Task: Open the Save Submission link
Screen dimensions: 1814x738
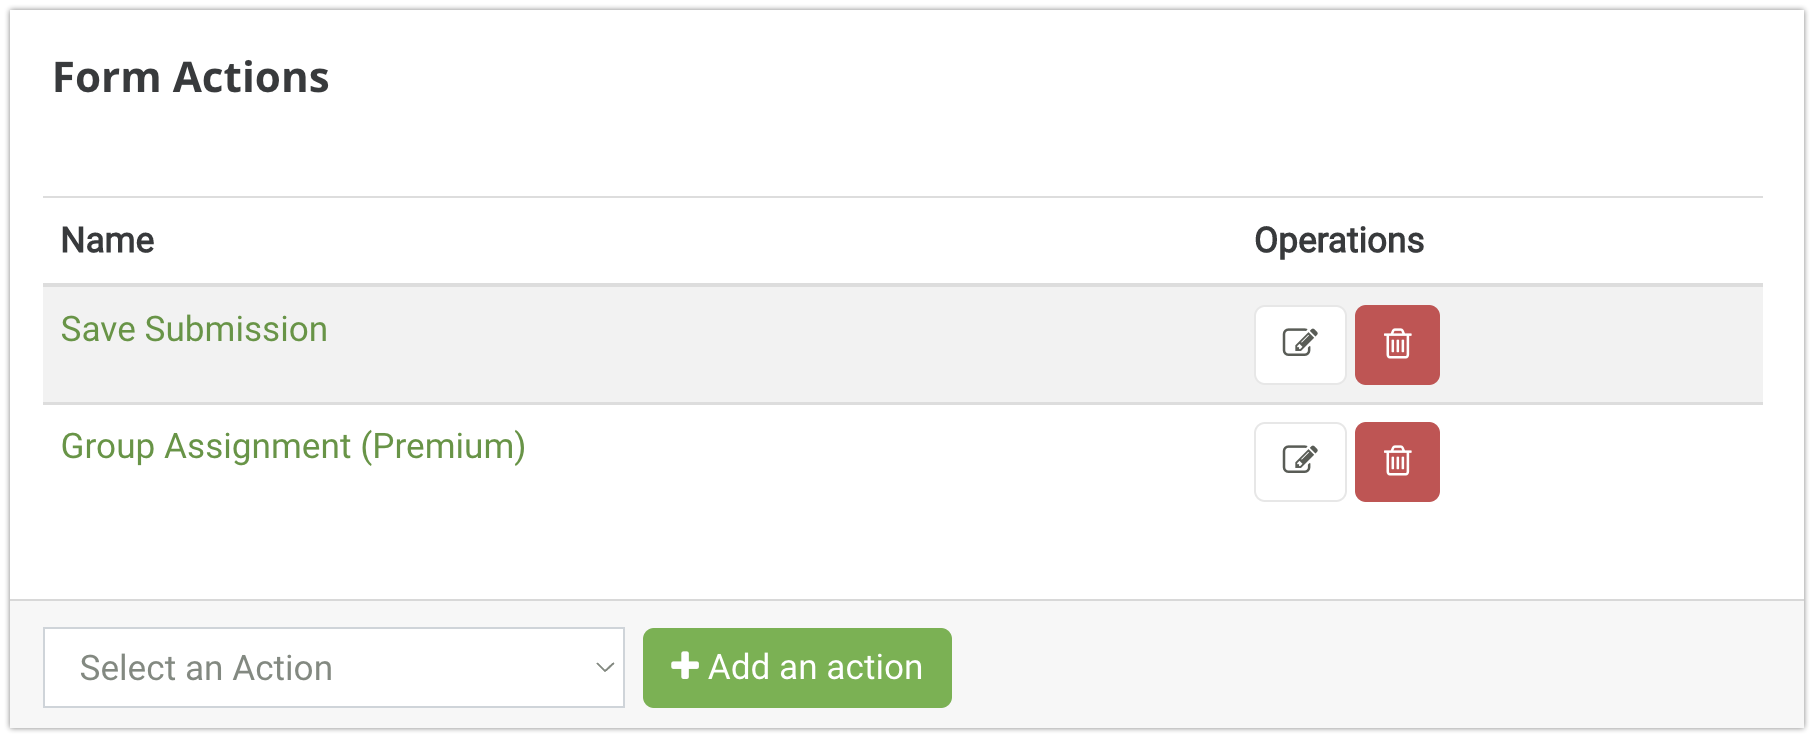Action: click(x=194, y=329)
